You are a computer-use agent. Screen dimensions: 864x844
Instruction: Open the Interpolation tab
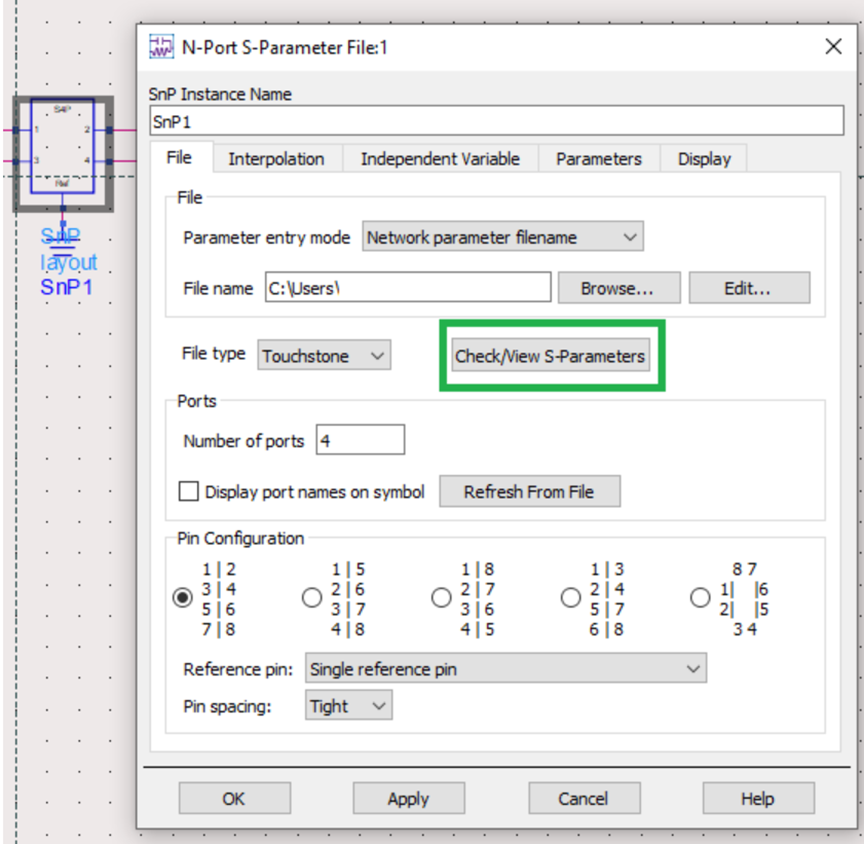pos(276,159)
